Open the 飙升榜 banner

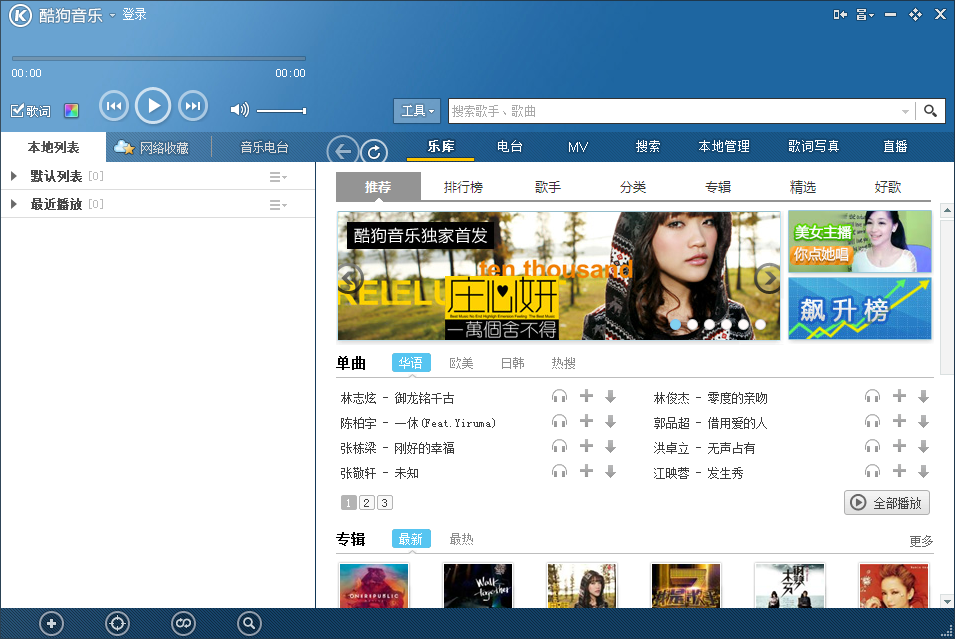pyautogui.click(x=859, y=309)
